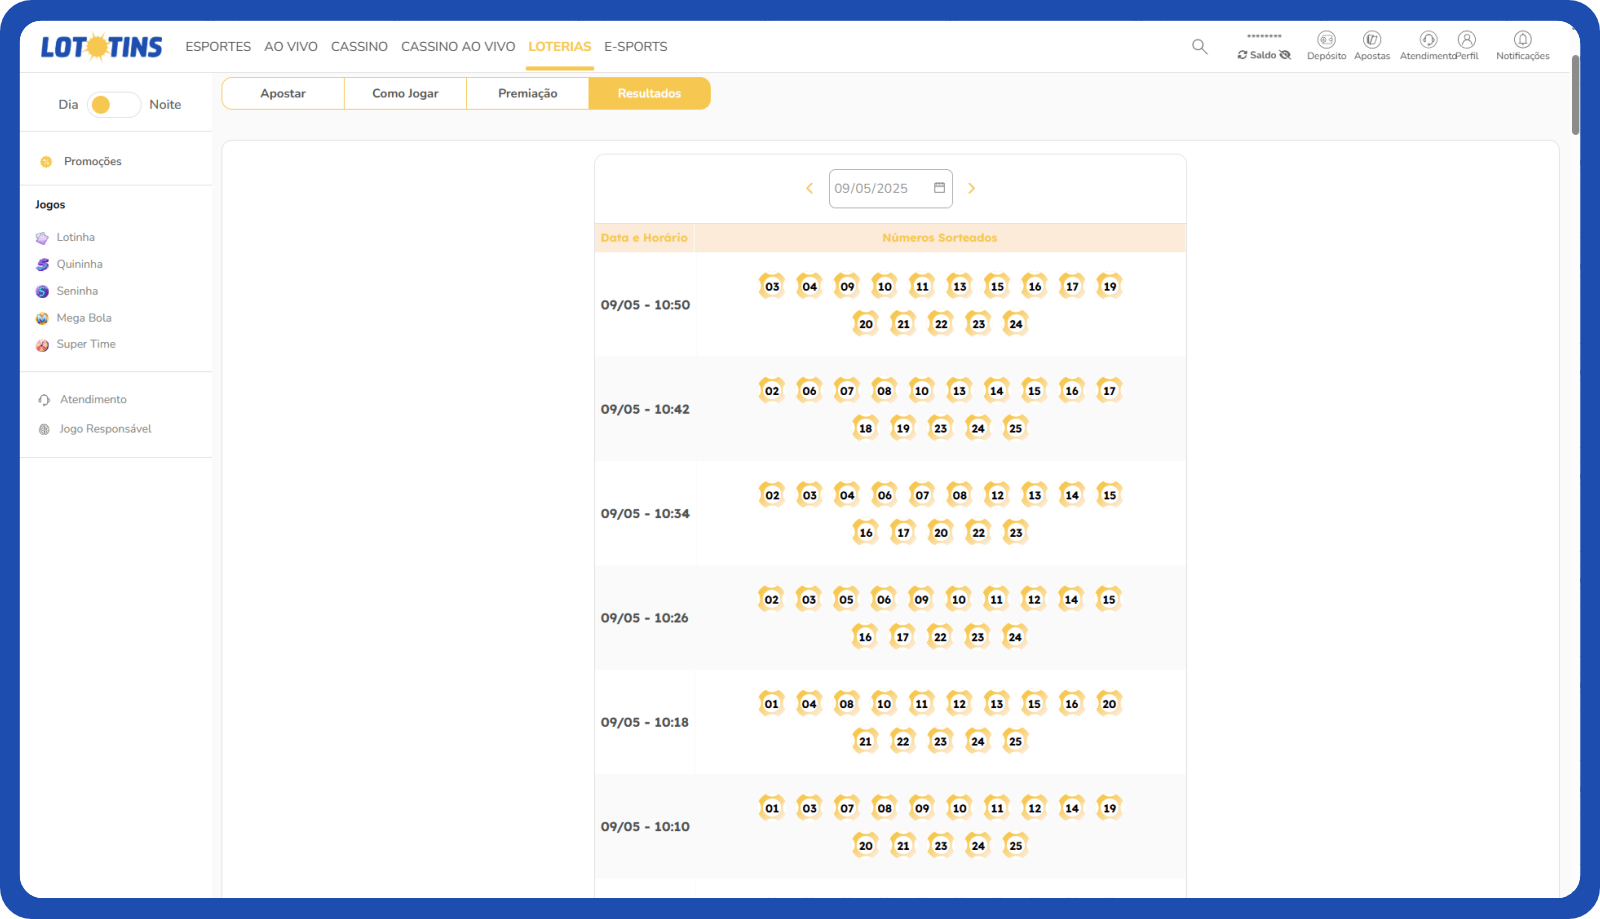Viewport: 1600px width, 919px height.
Task: Open the search magnifier icon
Action: 1200,46
